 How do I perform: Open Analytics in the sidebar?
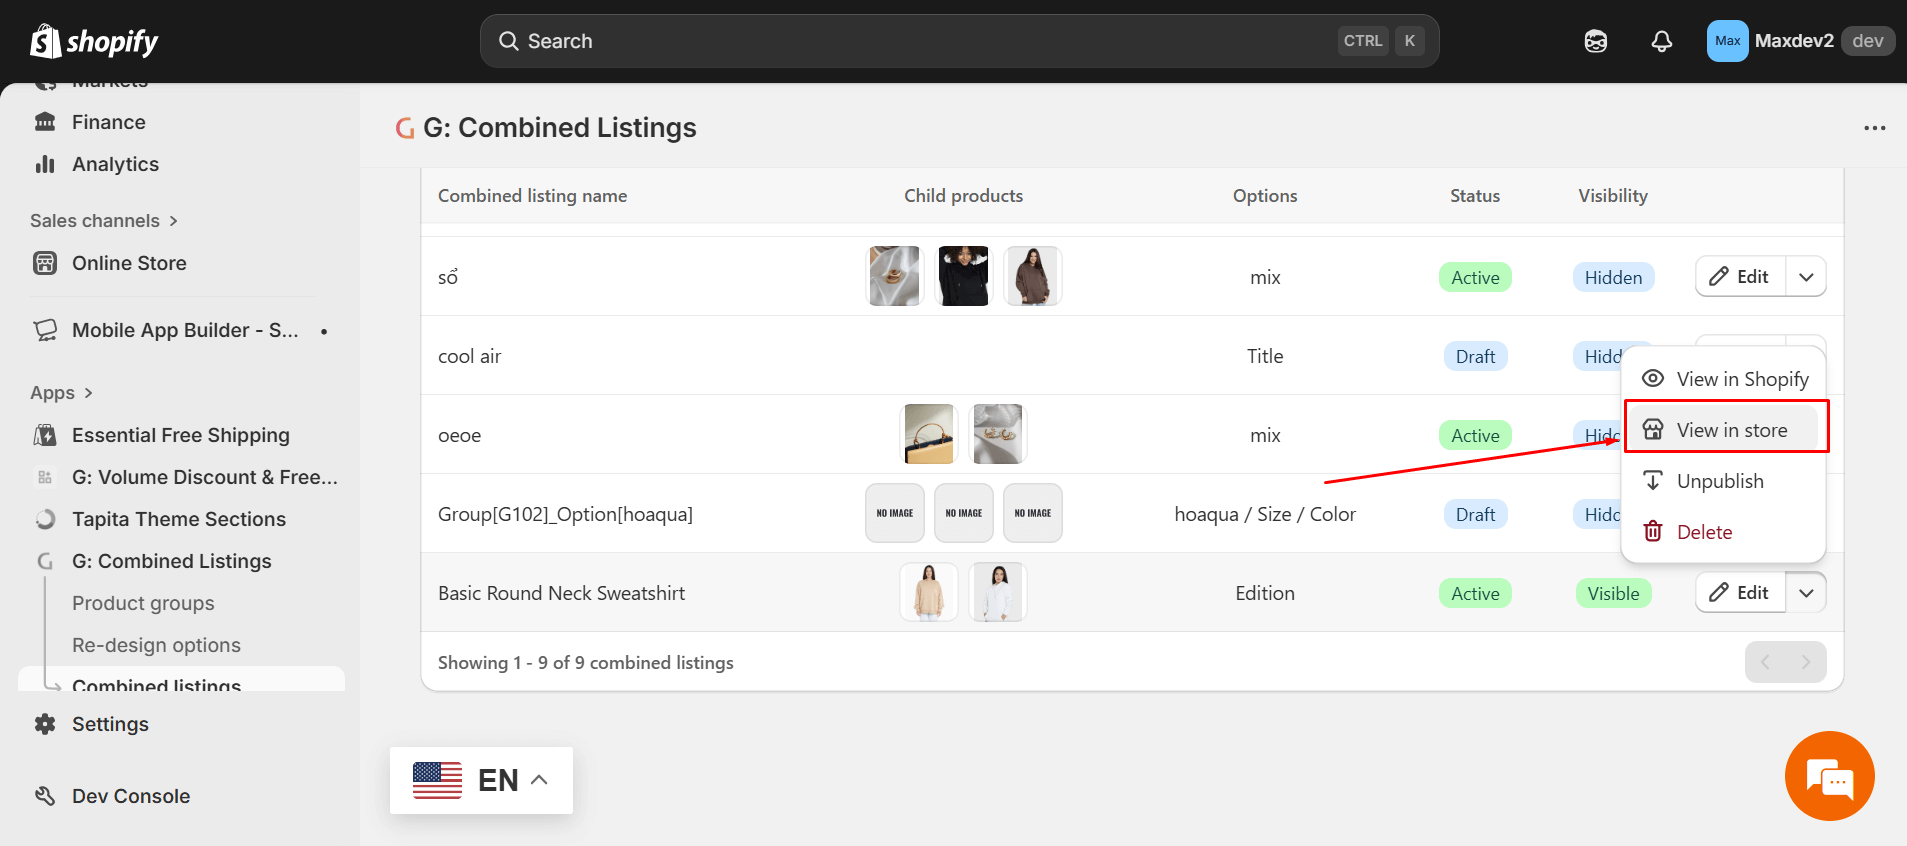point(115,164)
